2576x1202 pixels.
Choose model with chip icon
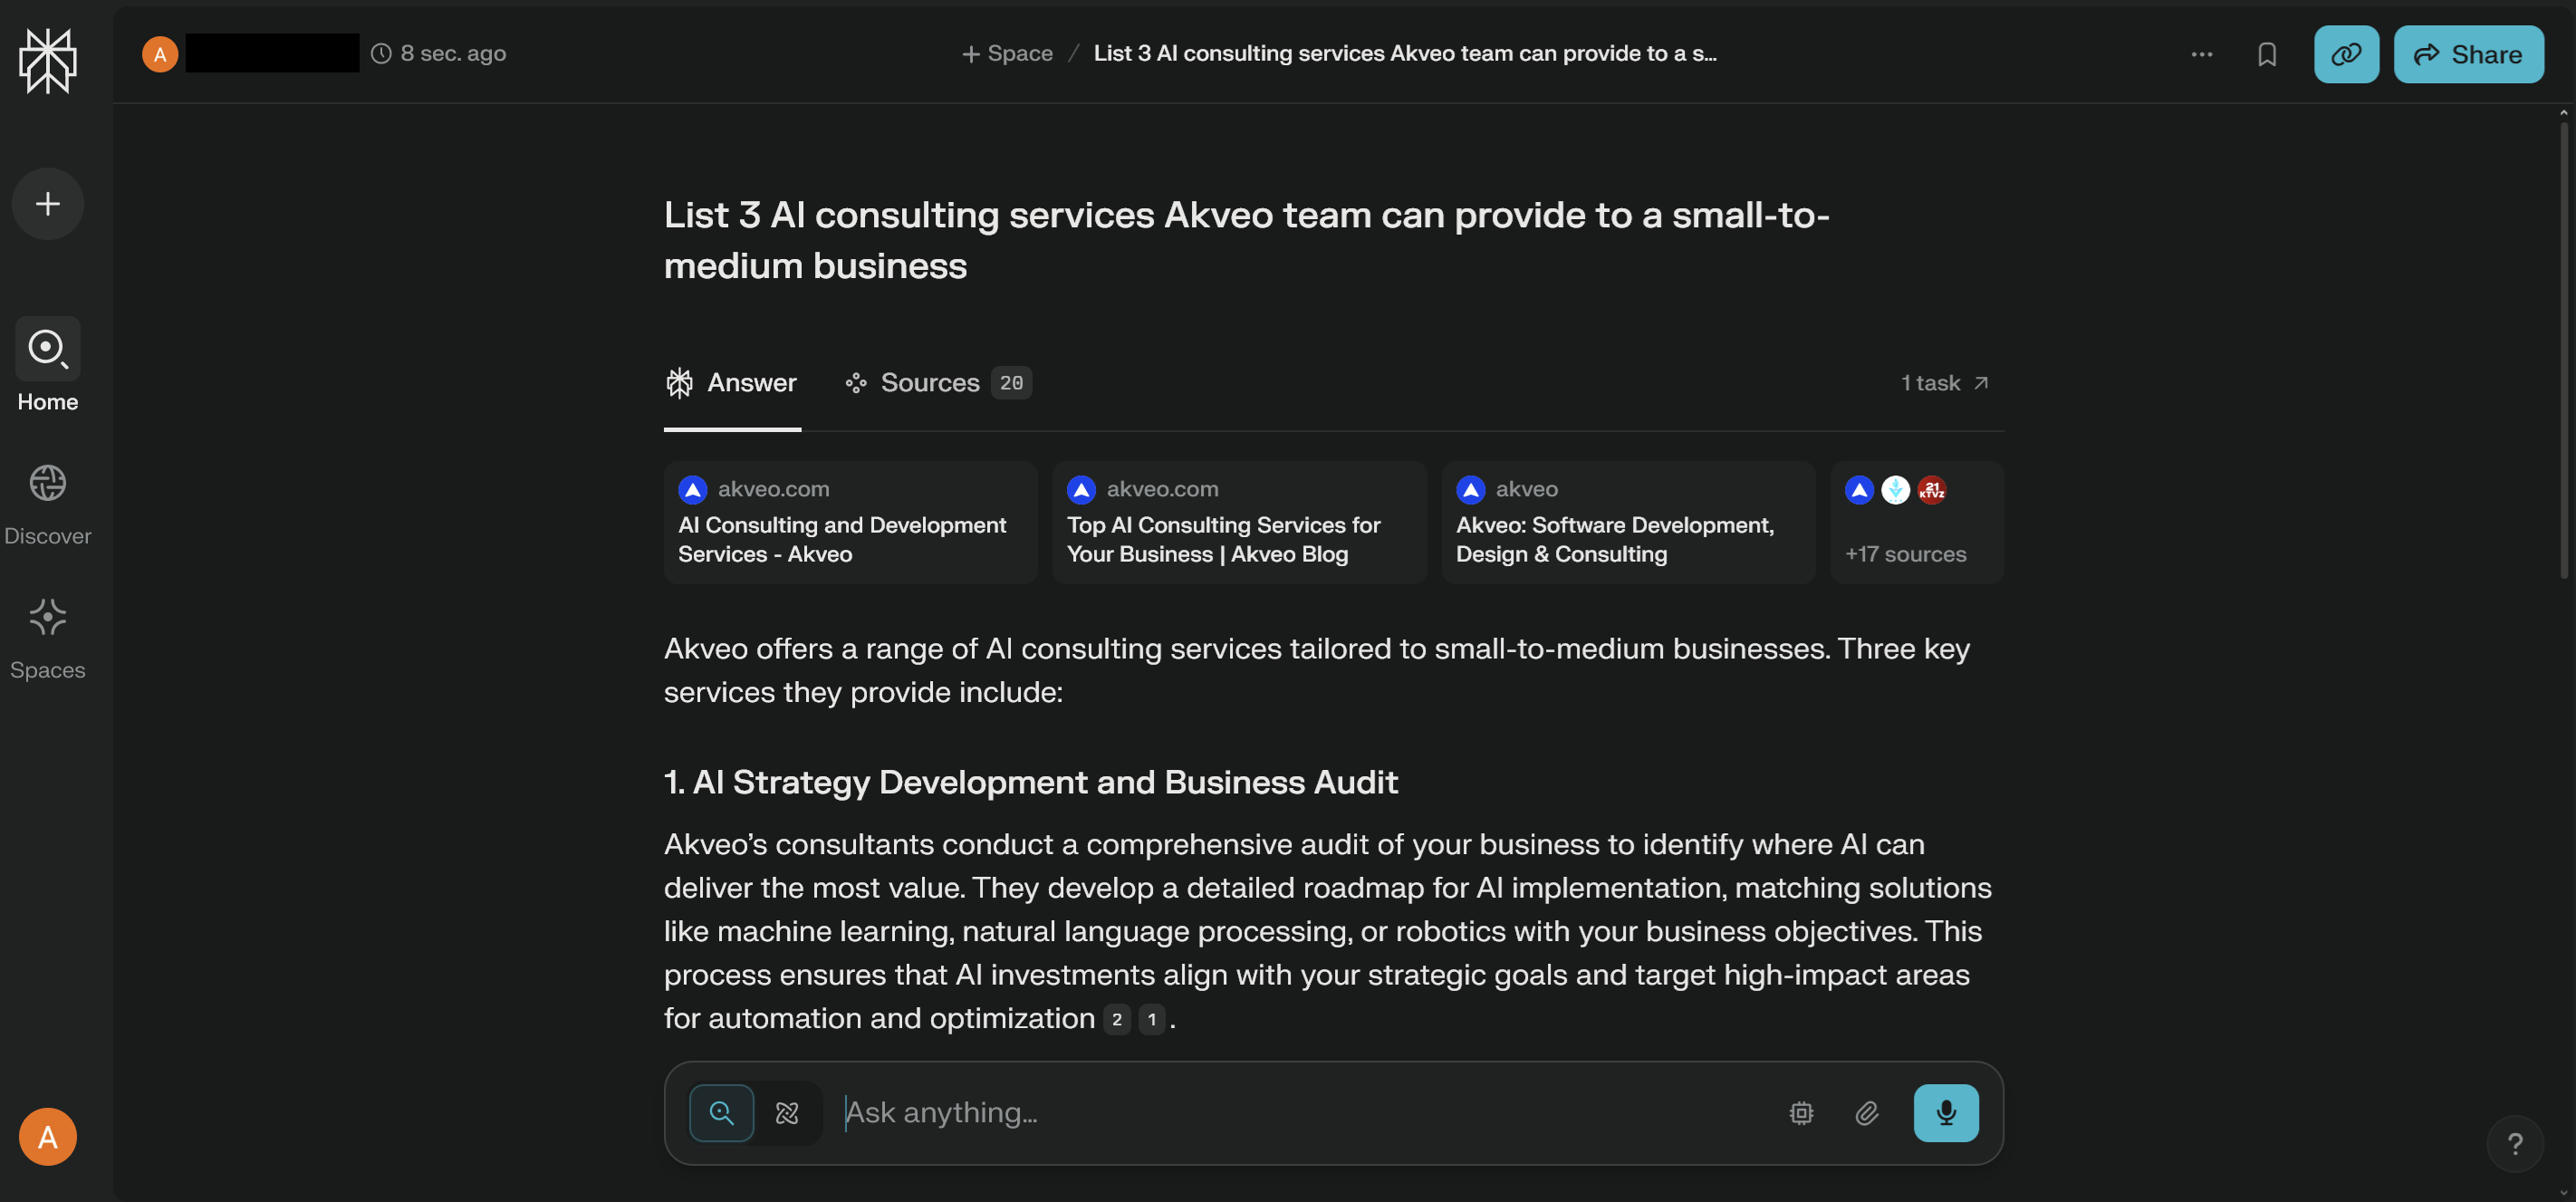(1801, 1113)
